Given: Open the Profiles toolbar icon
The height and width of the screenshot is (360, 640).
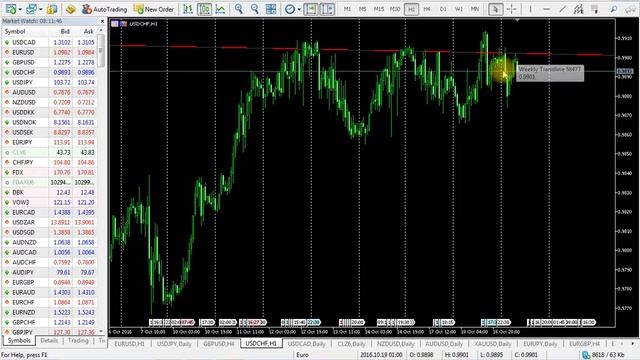Looking at the screenshot, I should point(31,9).
